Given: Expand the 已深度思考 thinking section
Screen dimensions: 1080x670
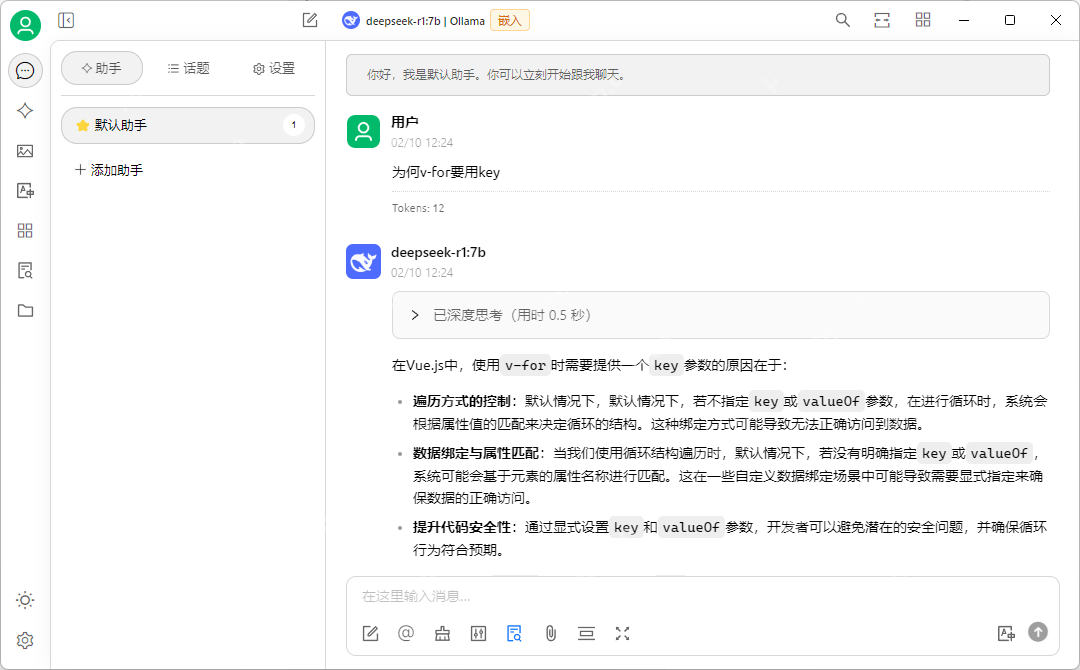Looking at the screenshot, I should (720, 315).
